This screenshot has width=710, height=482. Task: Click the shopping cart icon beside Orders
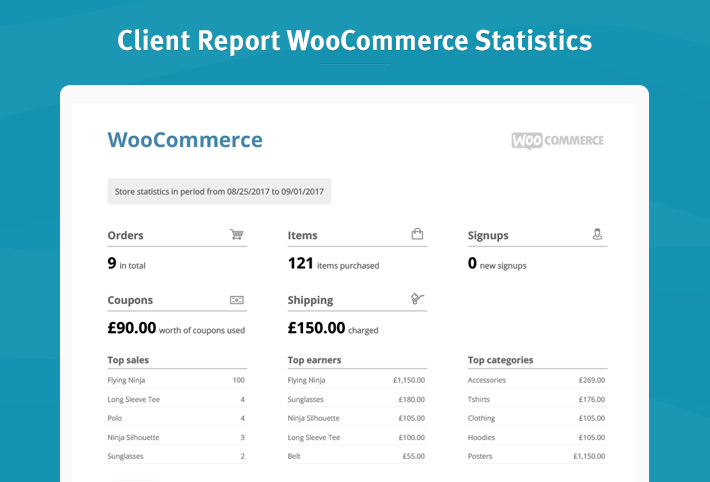237,235
